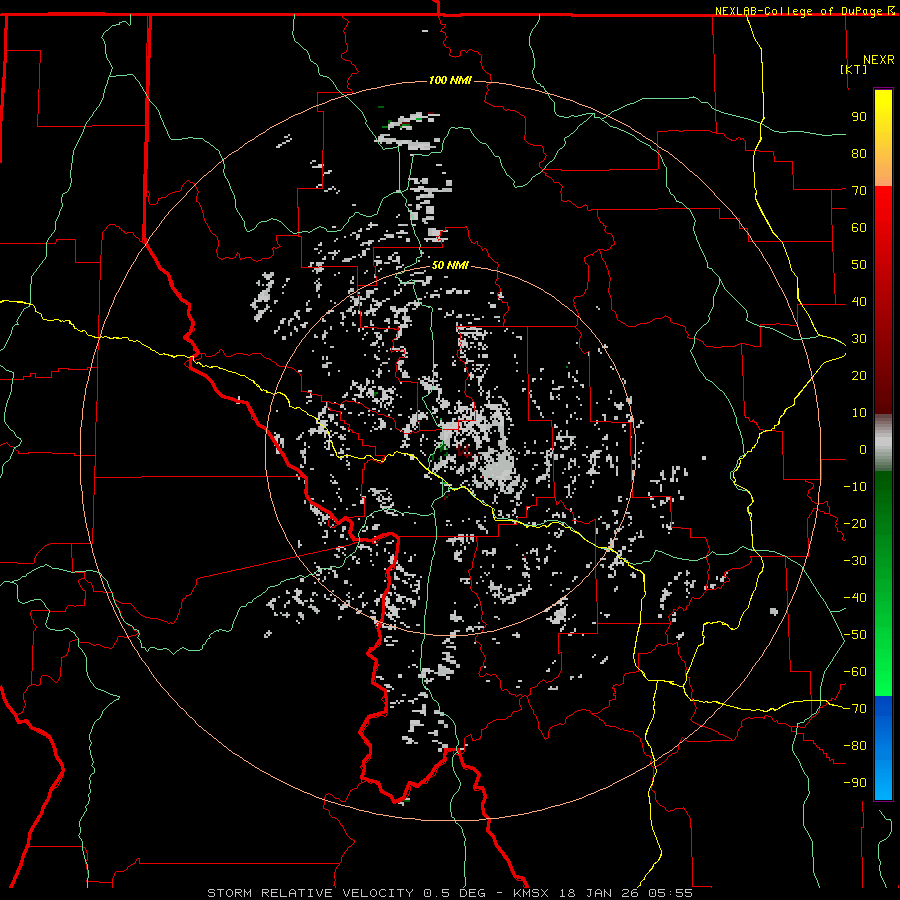Select the 50 NMI range ring label

[x=450, y=265]
